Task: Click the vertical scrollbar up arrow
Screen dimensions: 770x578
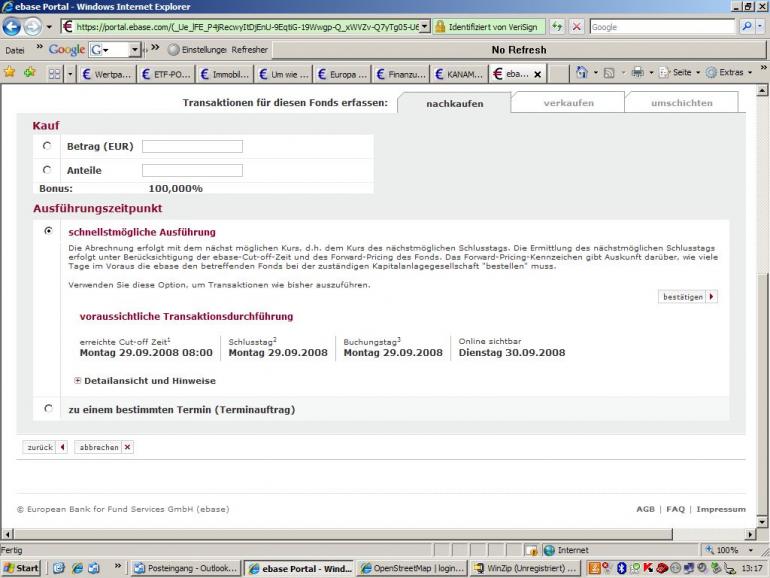Action: click(x=762, y=90)
